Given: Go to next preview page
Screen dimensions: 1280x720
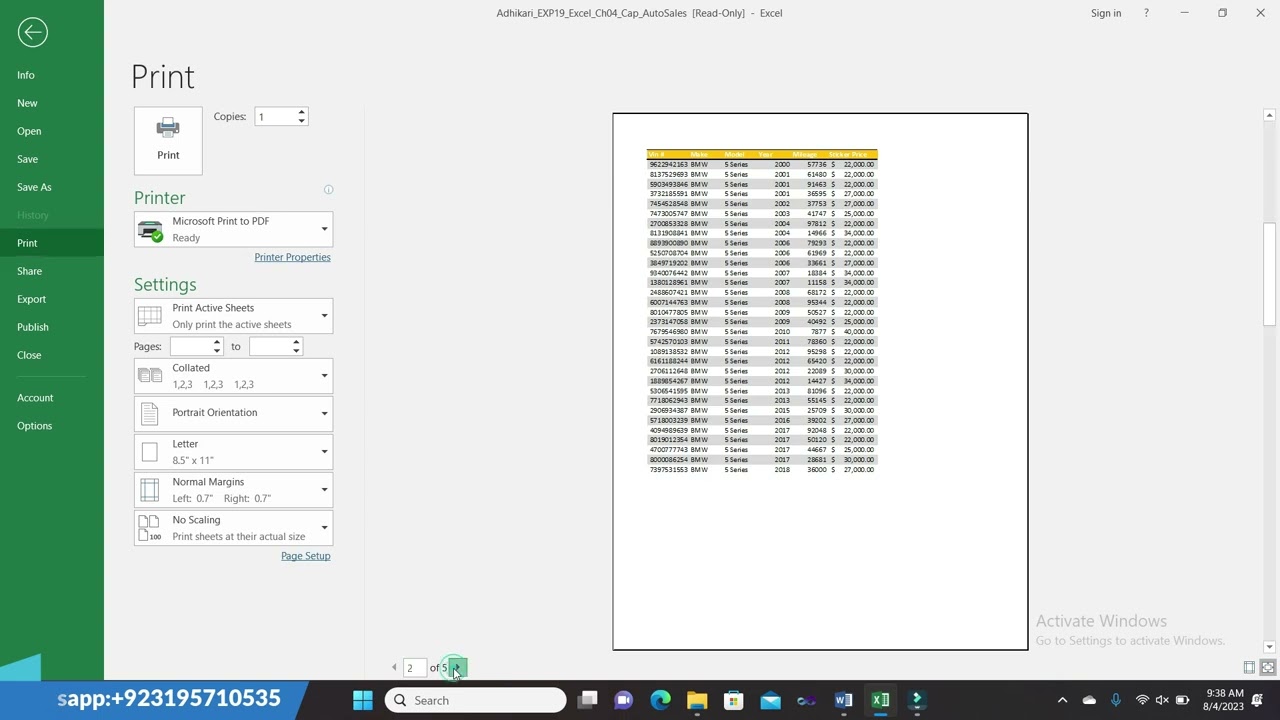Looking at the screenshot, I should [x=457, y=667].
